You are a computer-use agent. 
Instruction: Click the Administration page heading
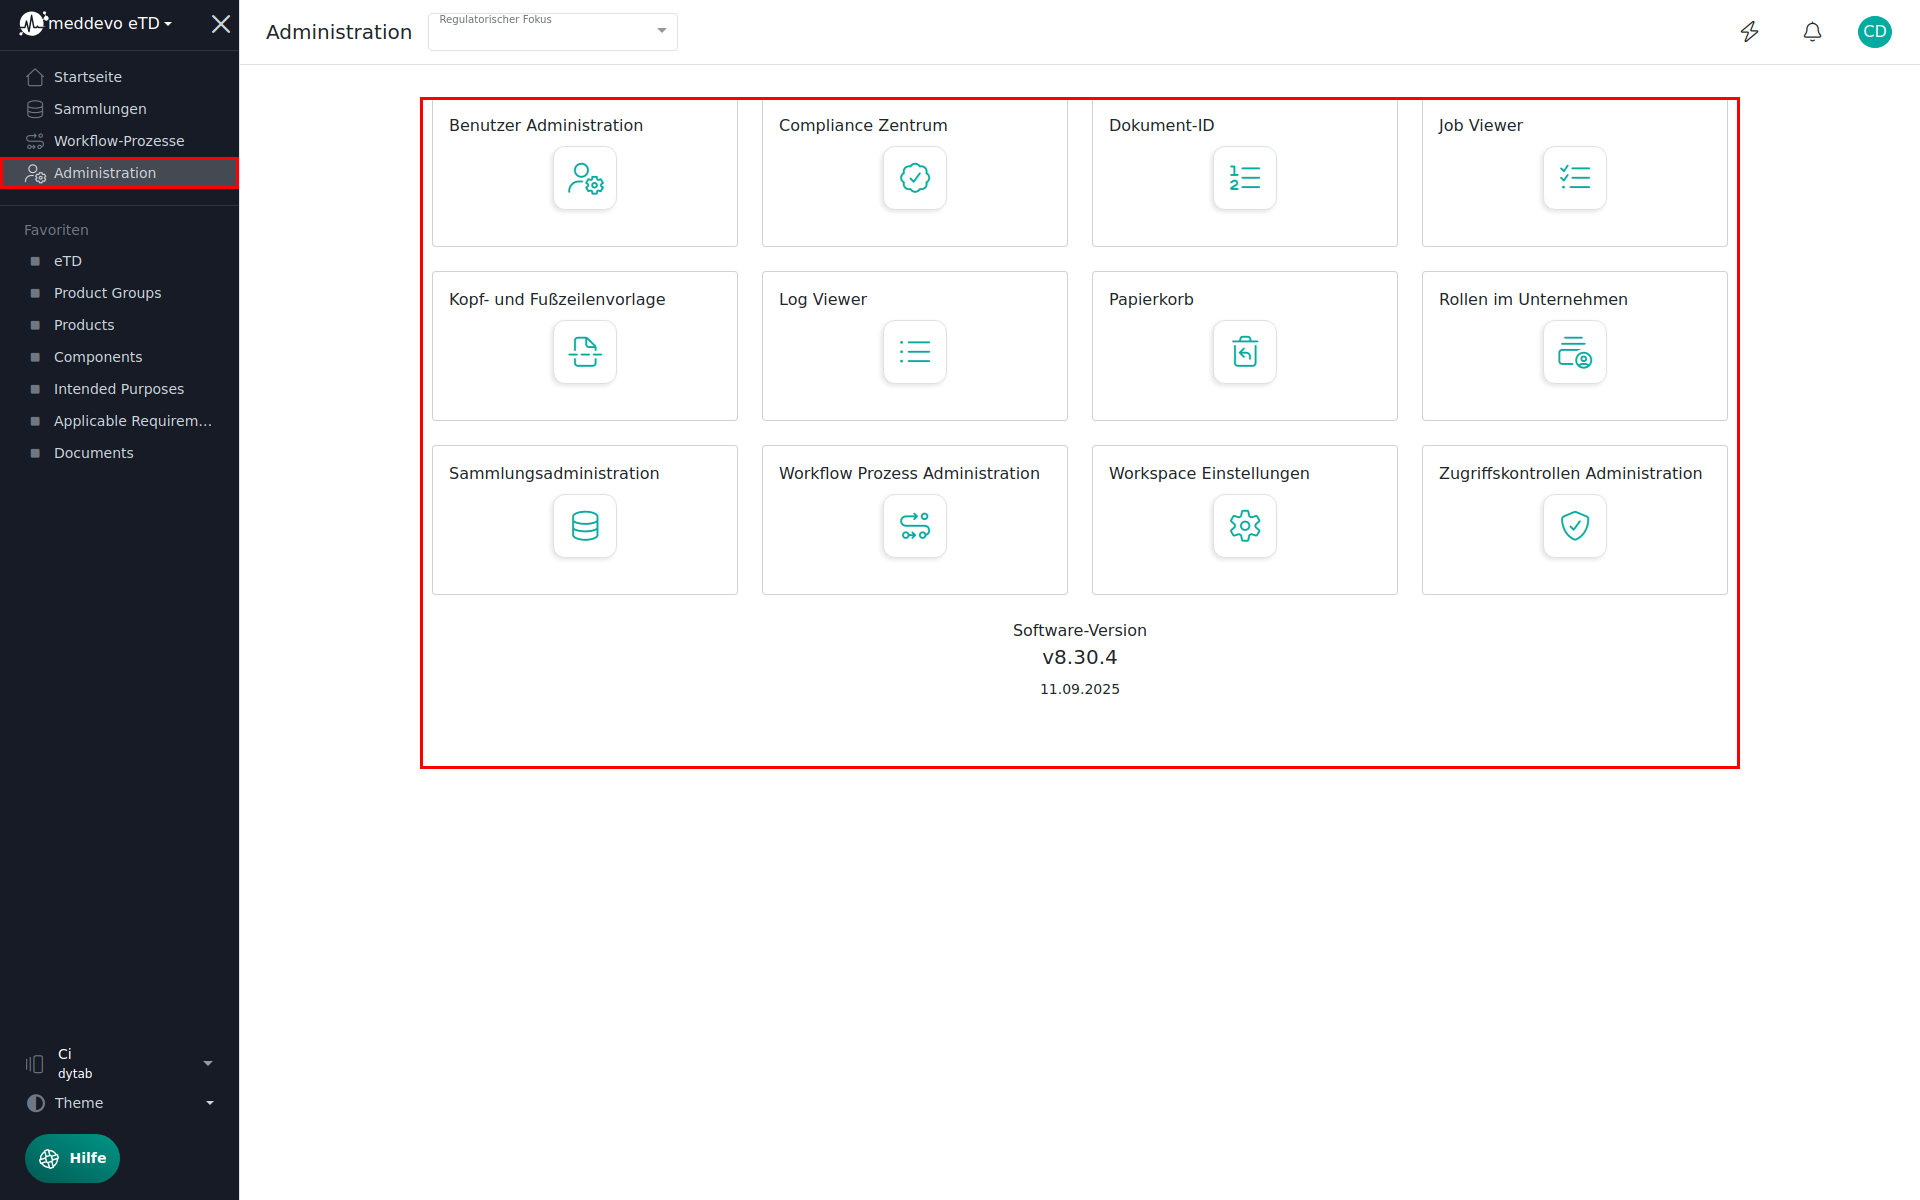[x=339, y=32]
